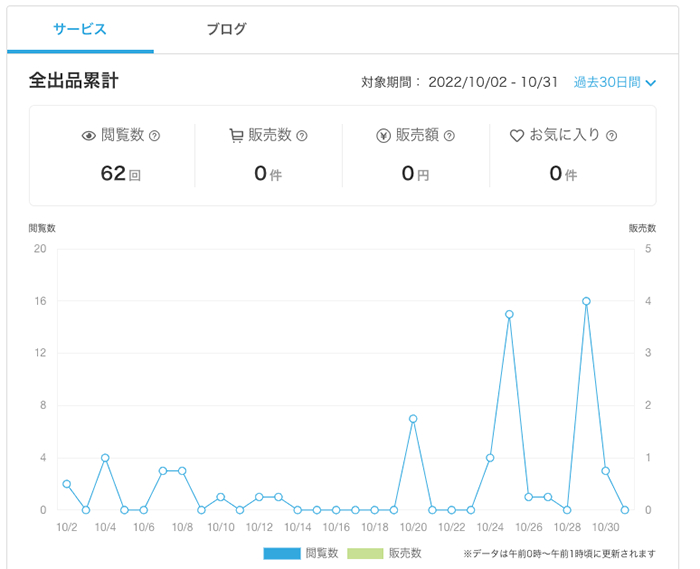Click the yen icon beside 販売額
Viewport: 700px width, 569px height.
pos(383,135)
